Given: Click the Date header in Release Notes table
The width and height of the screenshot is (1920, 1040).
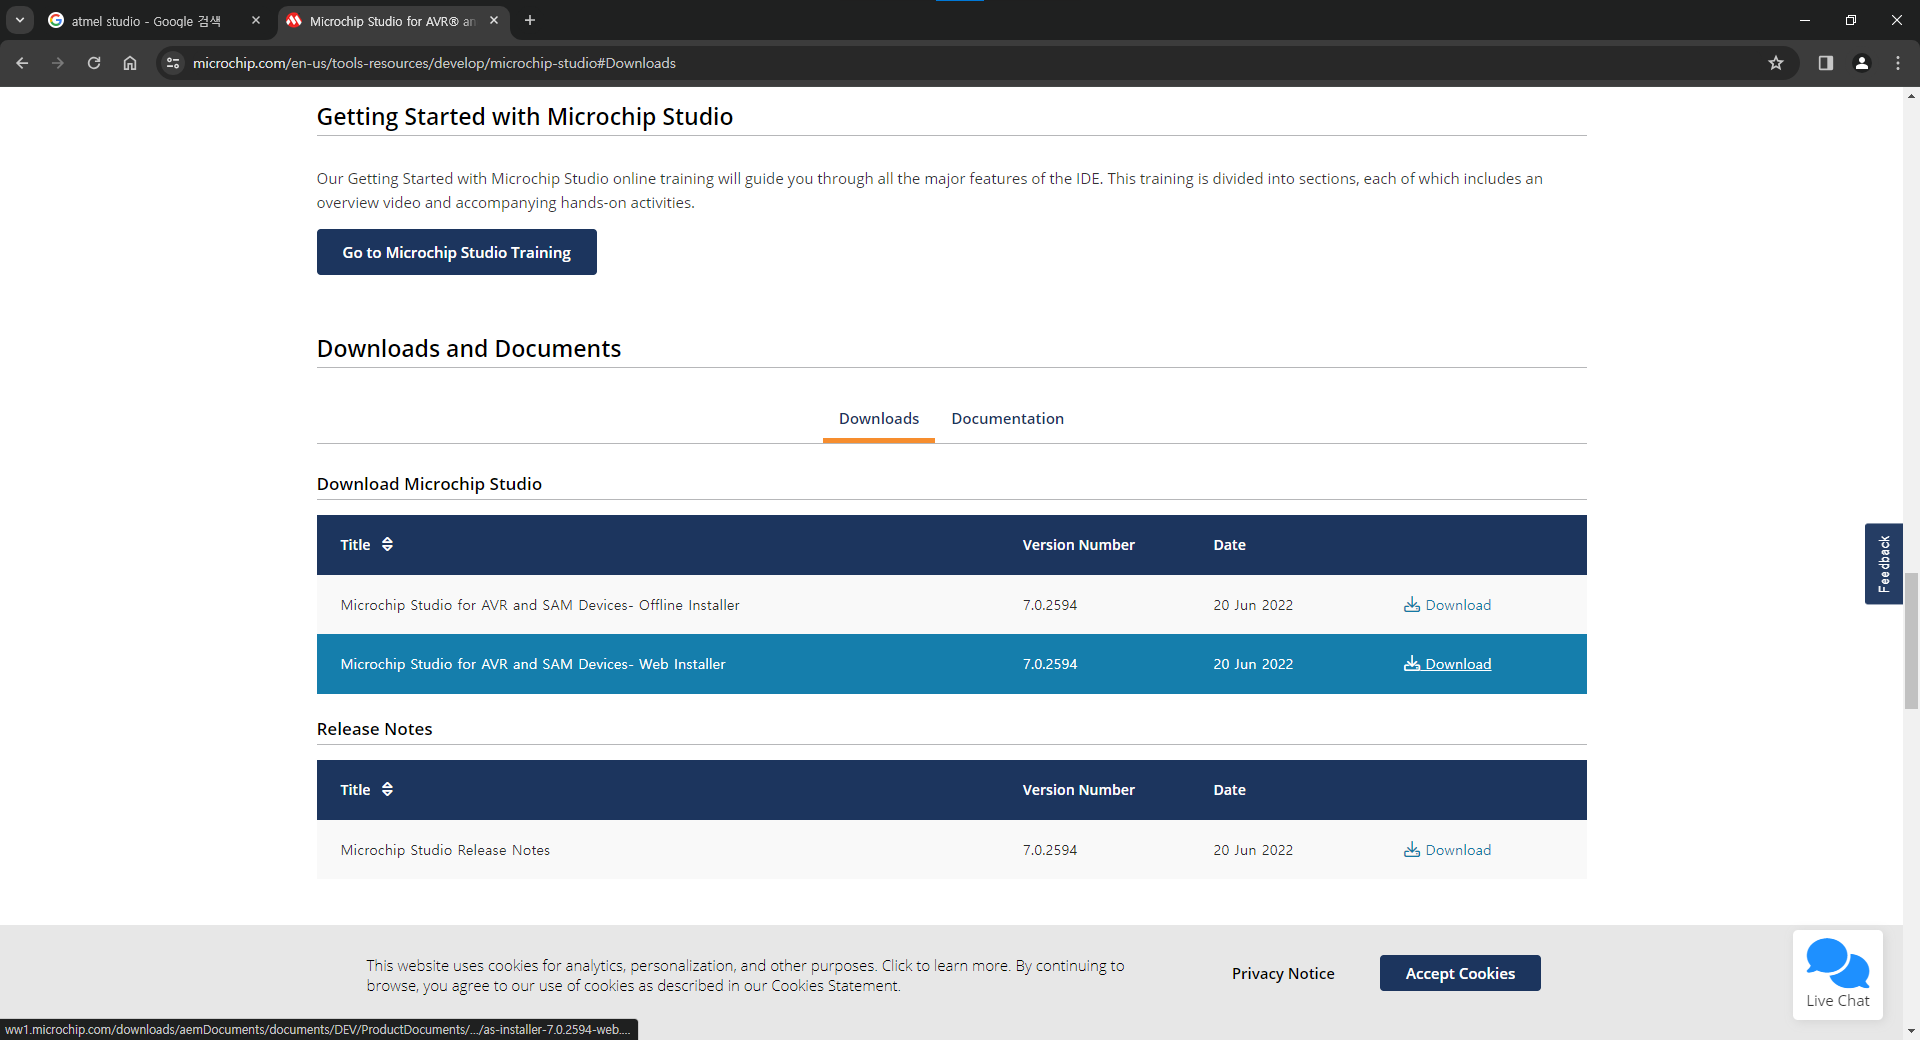Looking at the screenshot, I should click(x=1229, y=790).
